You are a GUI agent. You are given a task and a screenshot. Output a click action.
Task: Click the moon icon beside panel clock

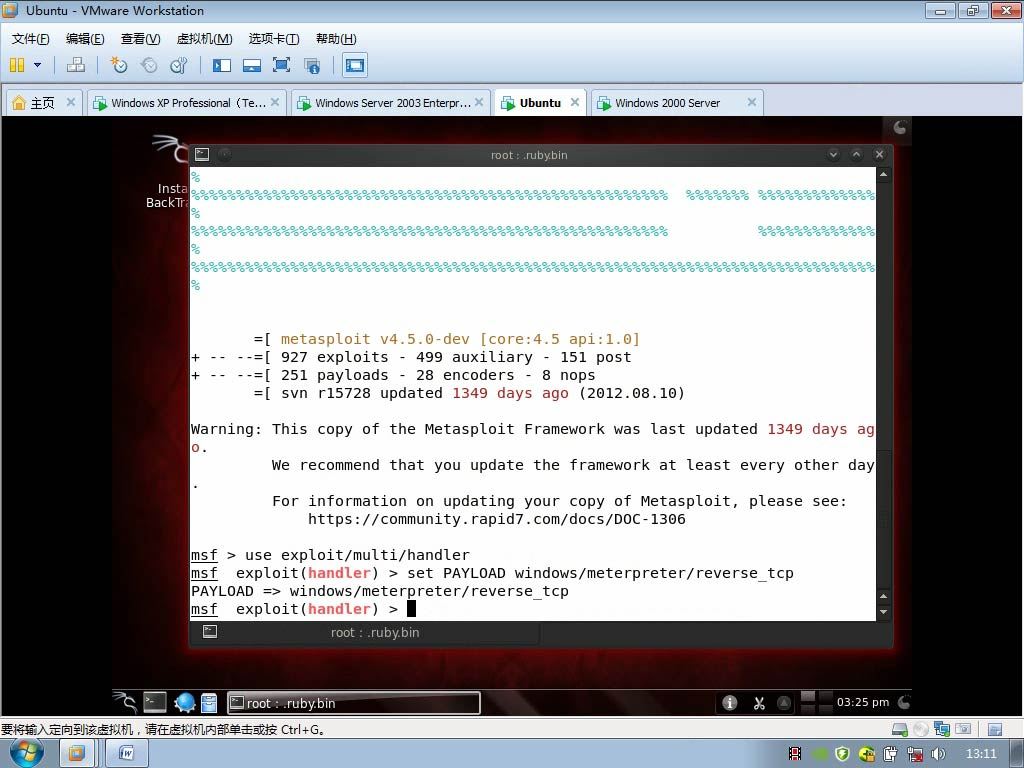(904, 702)
